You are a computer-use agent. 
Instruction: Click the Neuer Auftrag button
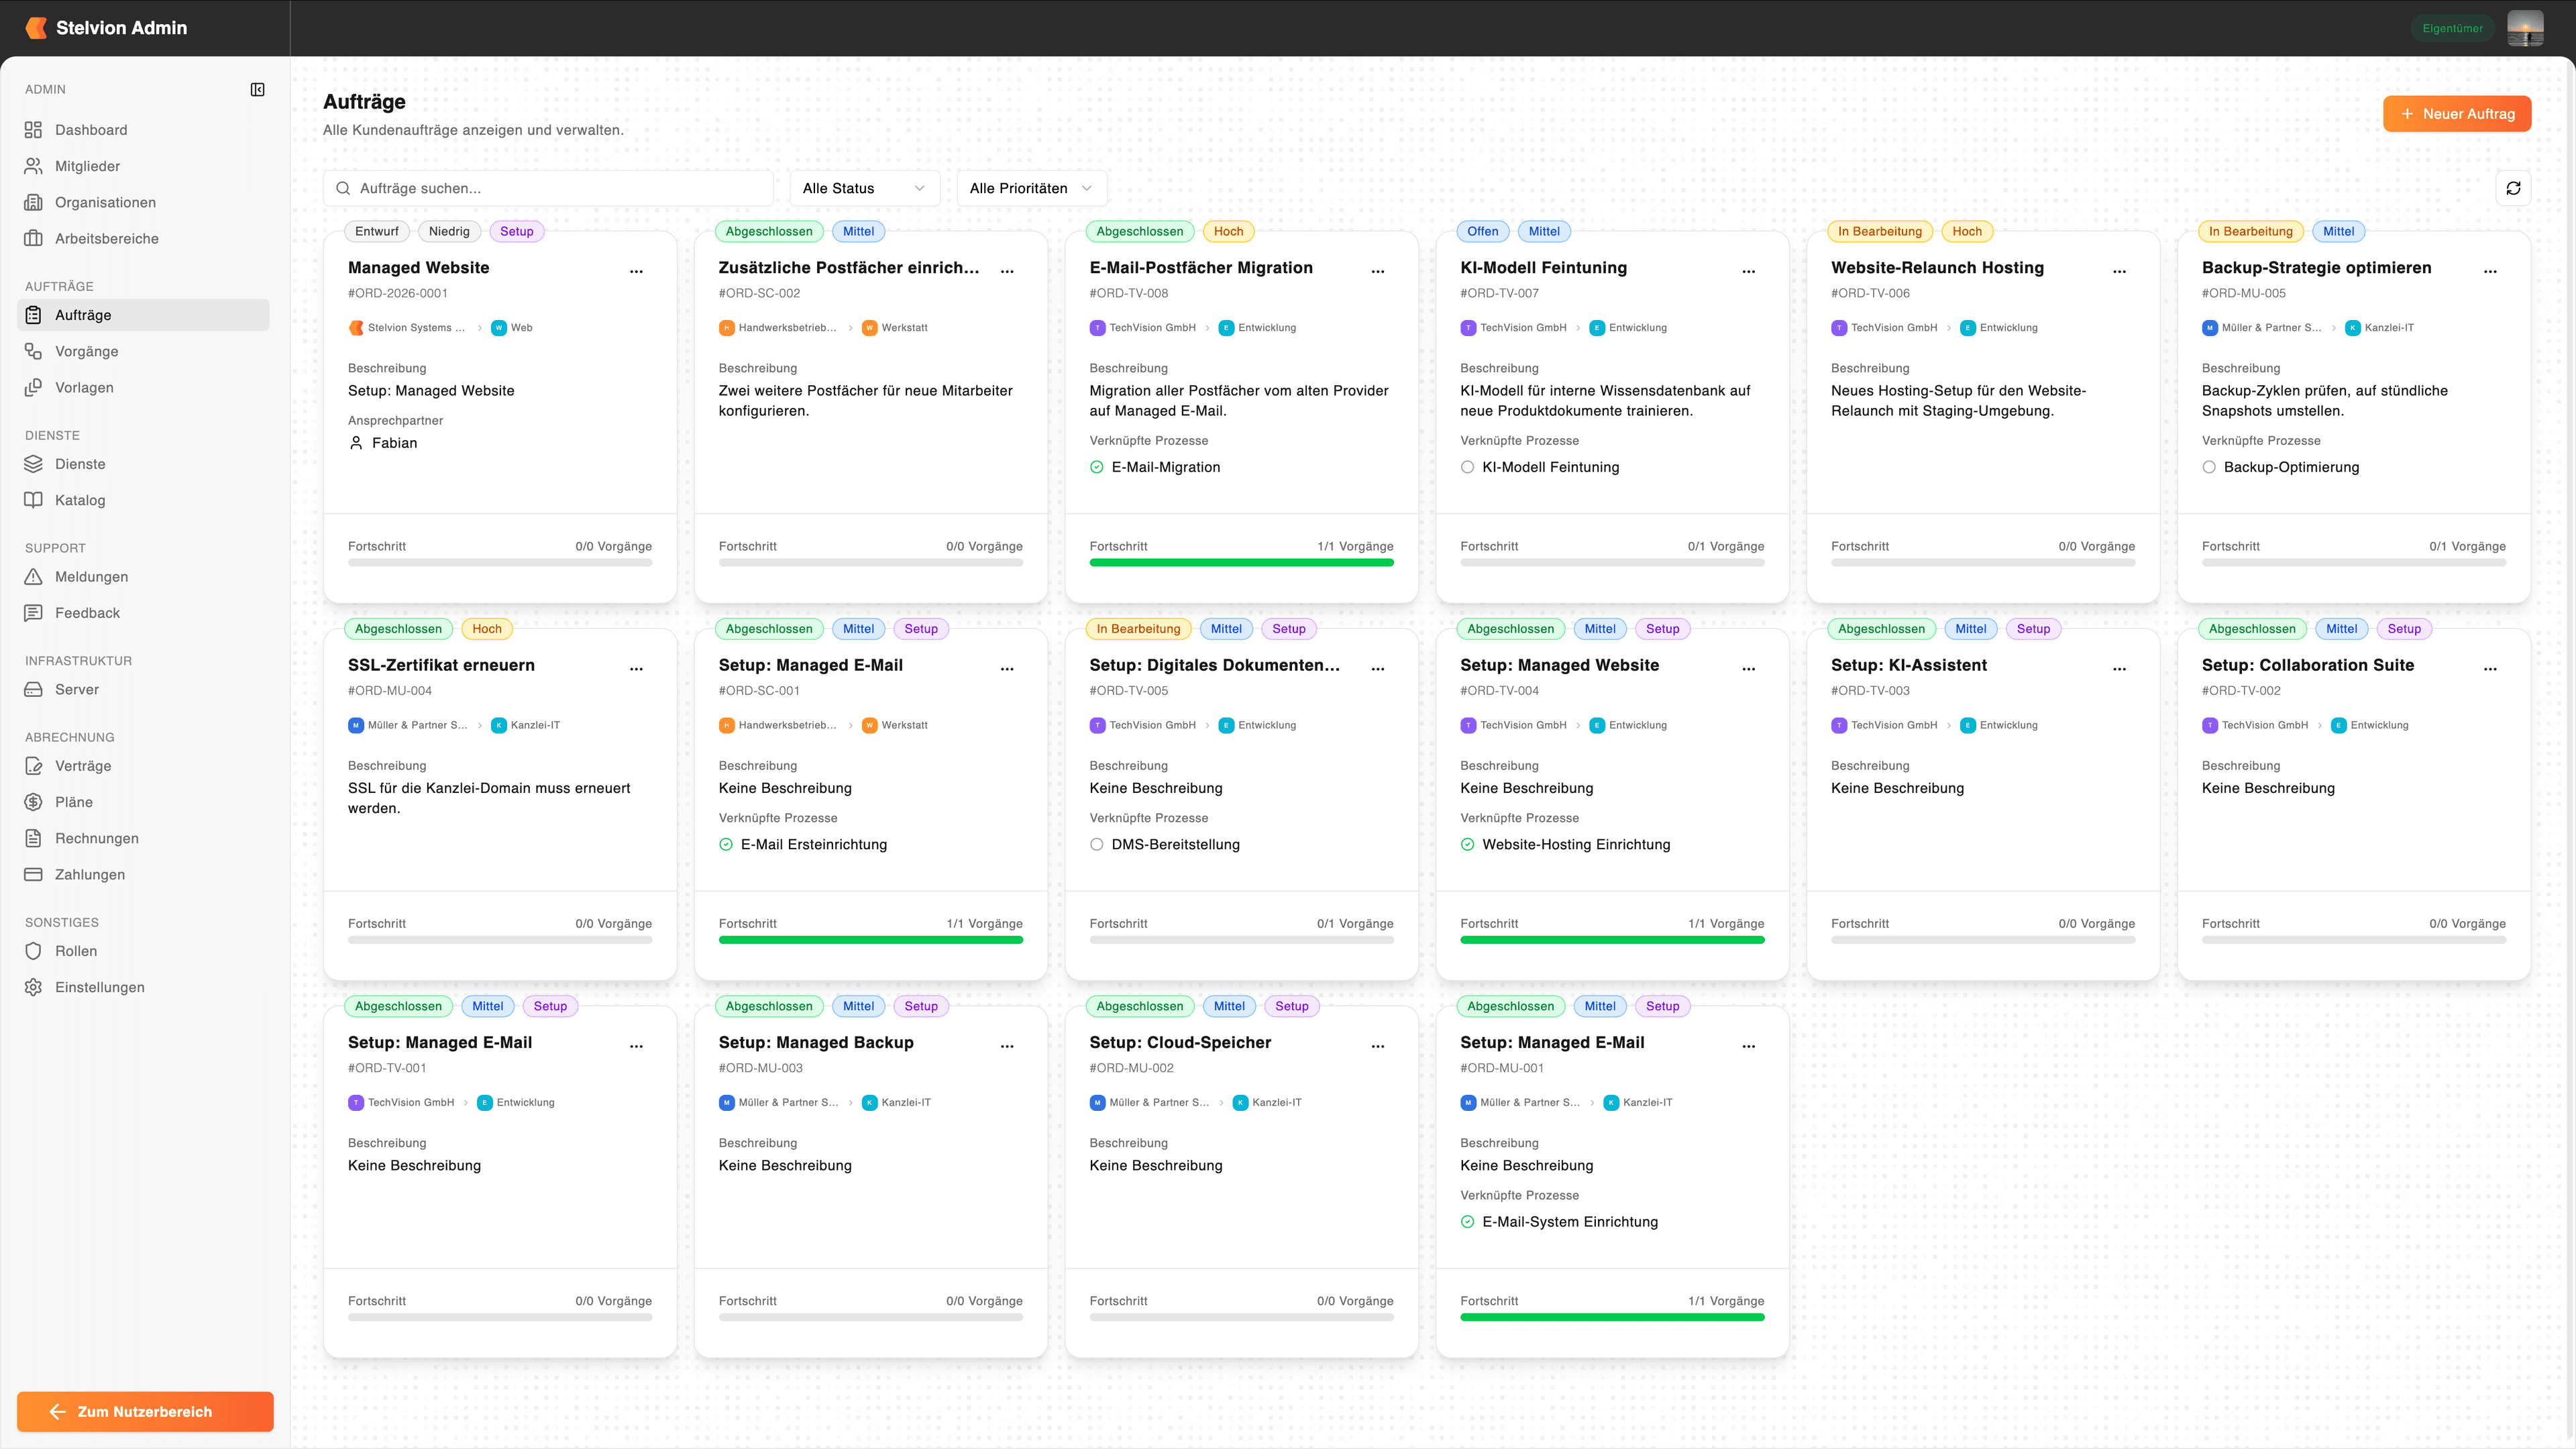tap(2456, 114)
